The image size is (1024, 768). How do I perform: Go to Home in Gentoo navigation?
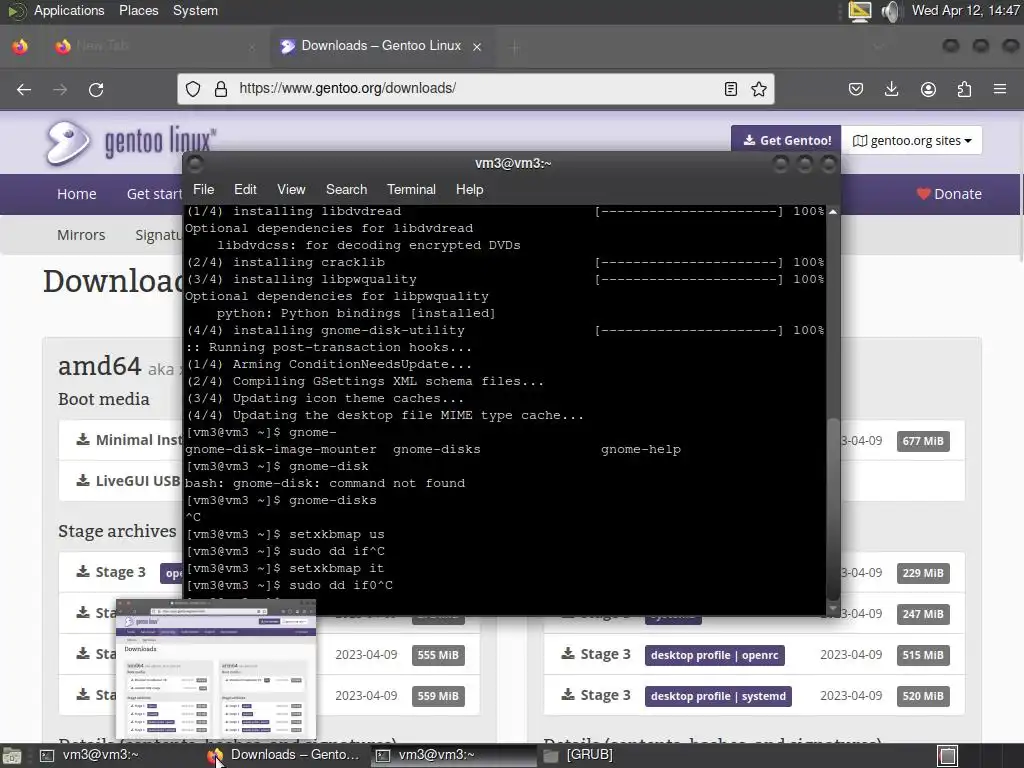tap(76, 194)
